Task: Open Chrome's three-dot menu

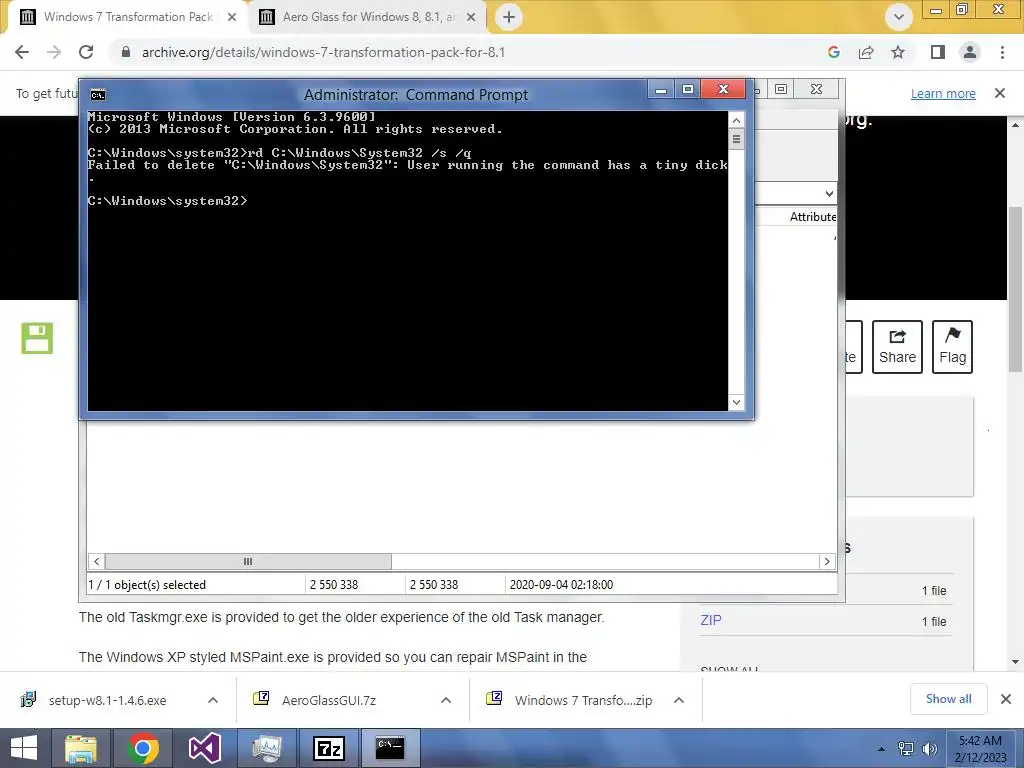Action: [x=1002, y=52]
